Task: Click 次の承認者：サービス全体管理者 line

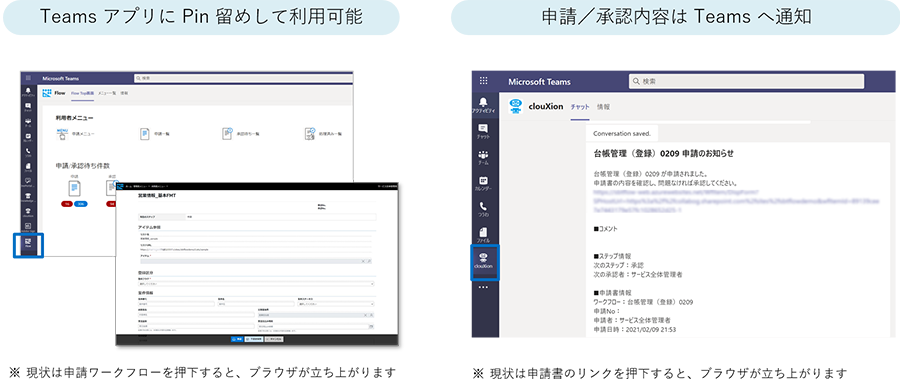Action: point(638,274)
